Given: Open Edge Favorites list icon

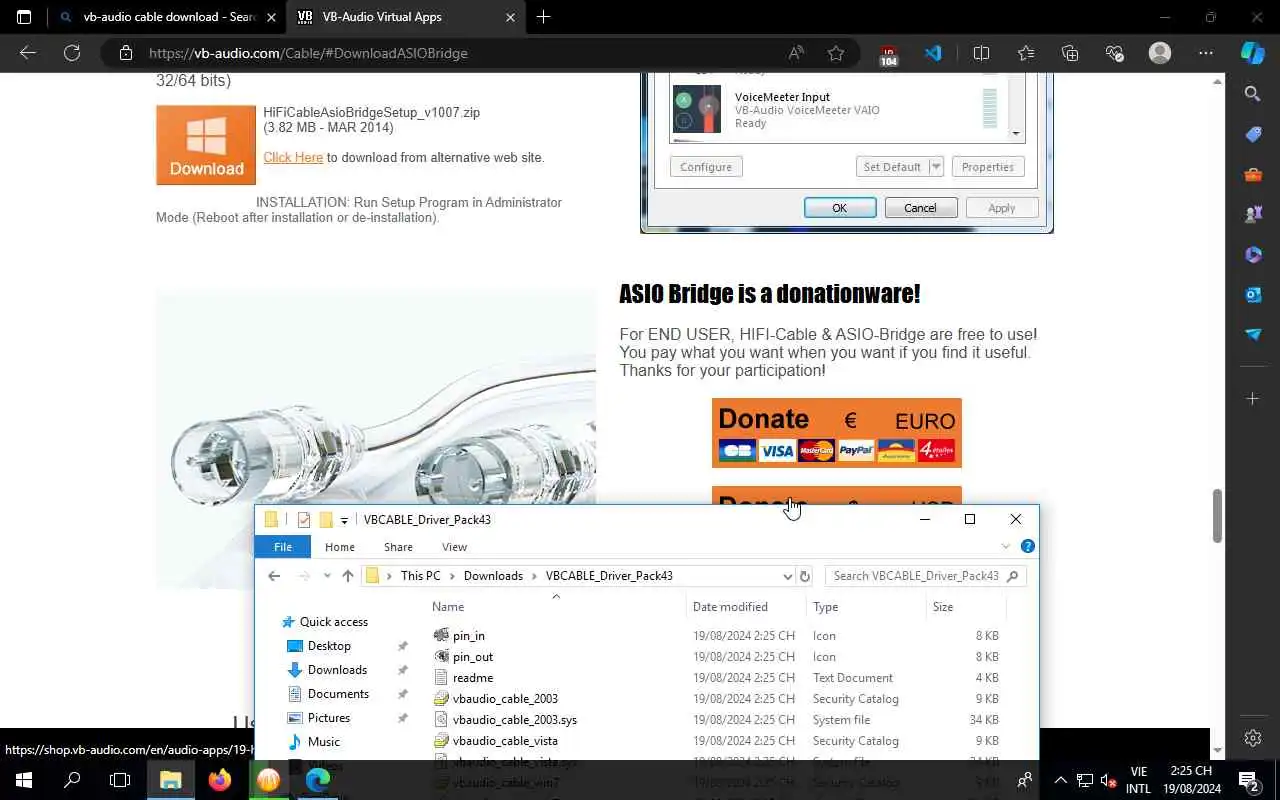Looking at the screenshot, I should 1026,53.
